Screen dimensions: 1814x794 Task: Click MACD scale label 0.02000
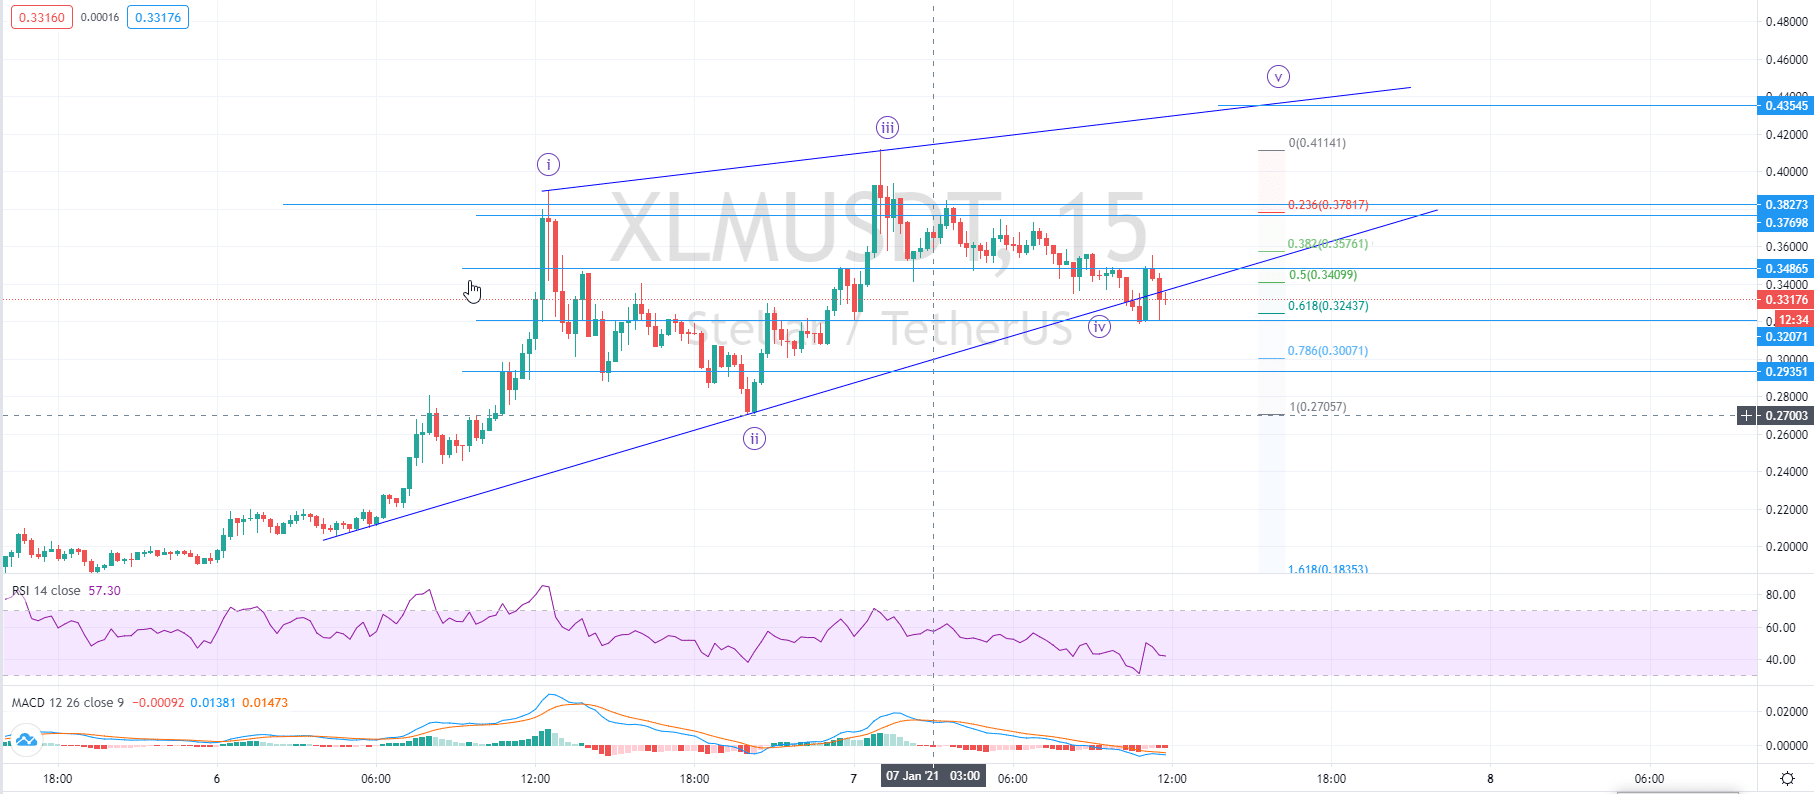coord(1786,712)
